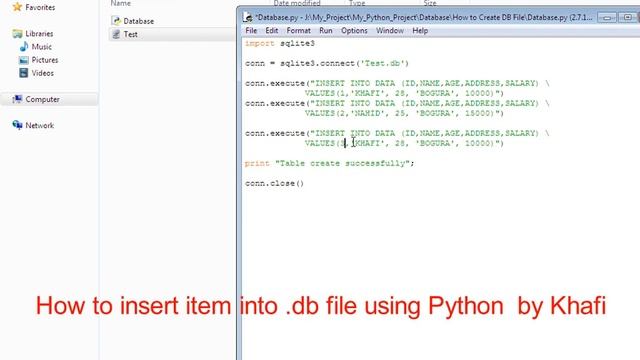
Task: Click the conn.close() line
Action: (x=274, y=183)
